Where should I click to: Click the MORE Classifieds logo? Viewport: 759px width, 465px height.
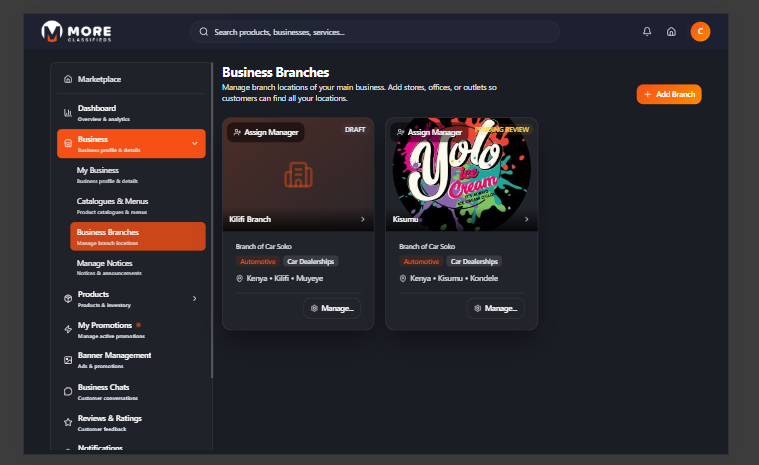point(77,32)
